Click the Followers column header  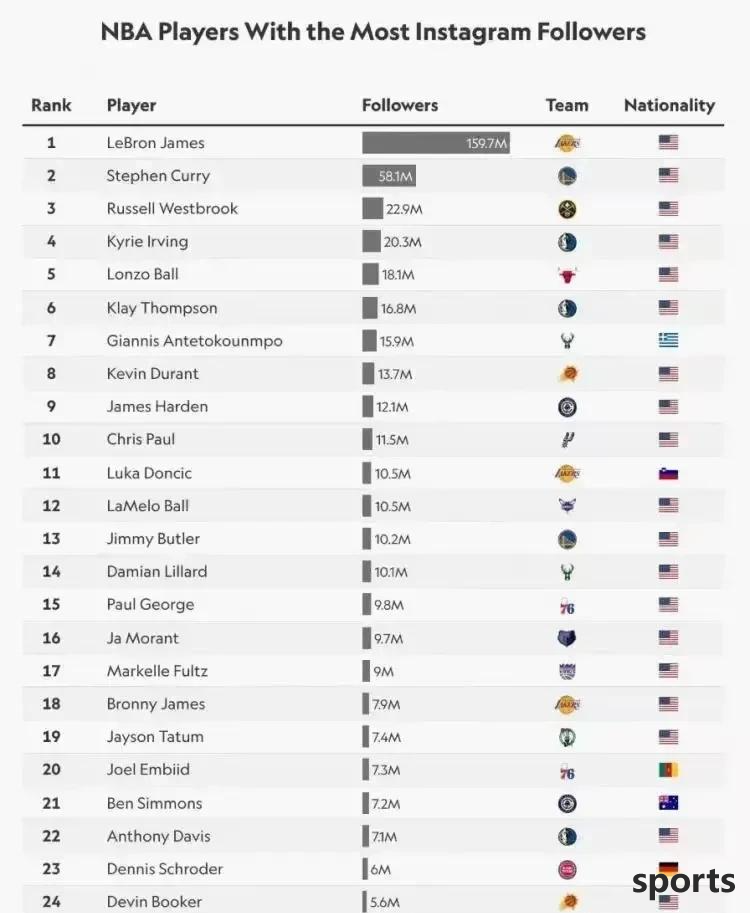point(400,105)
